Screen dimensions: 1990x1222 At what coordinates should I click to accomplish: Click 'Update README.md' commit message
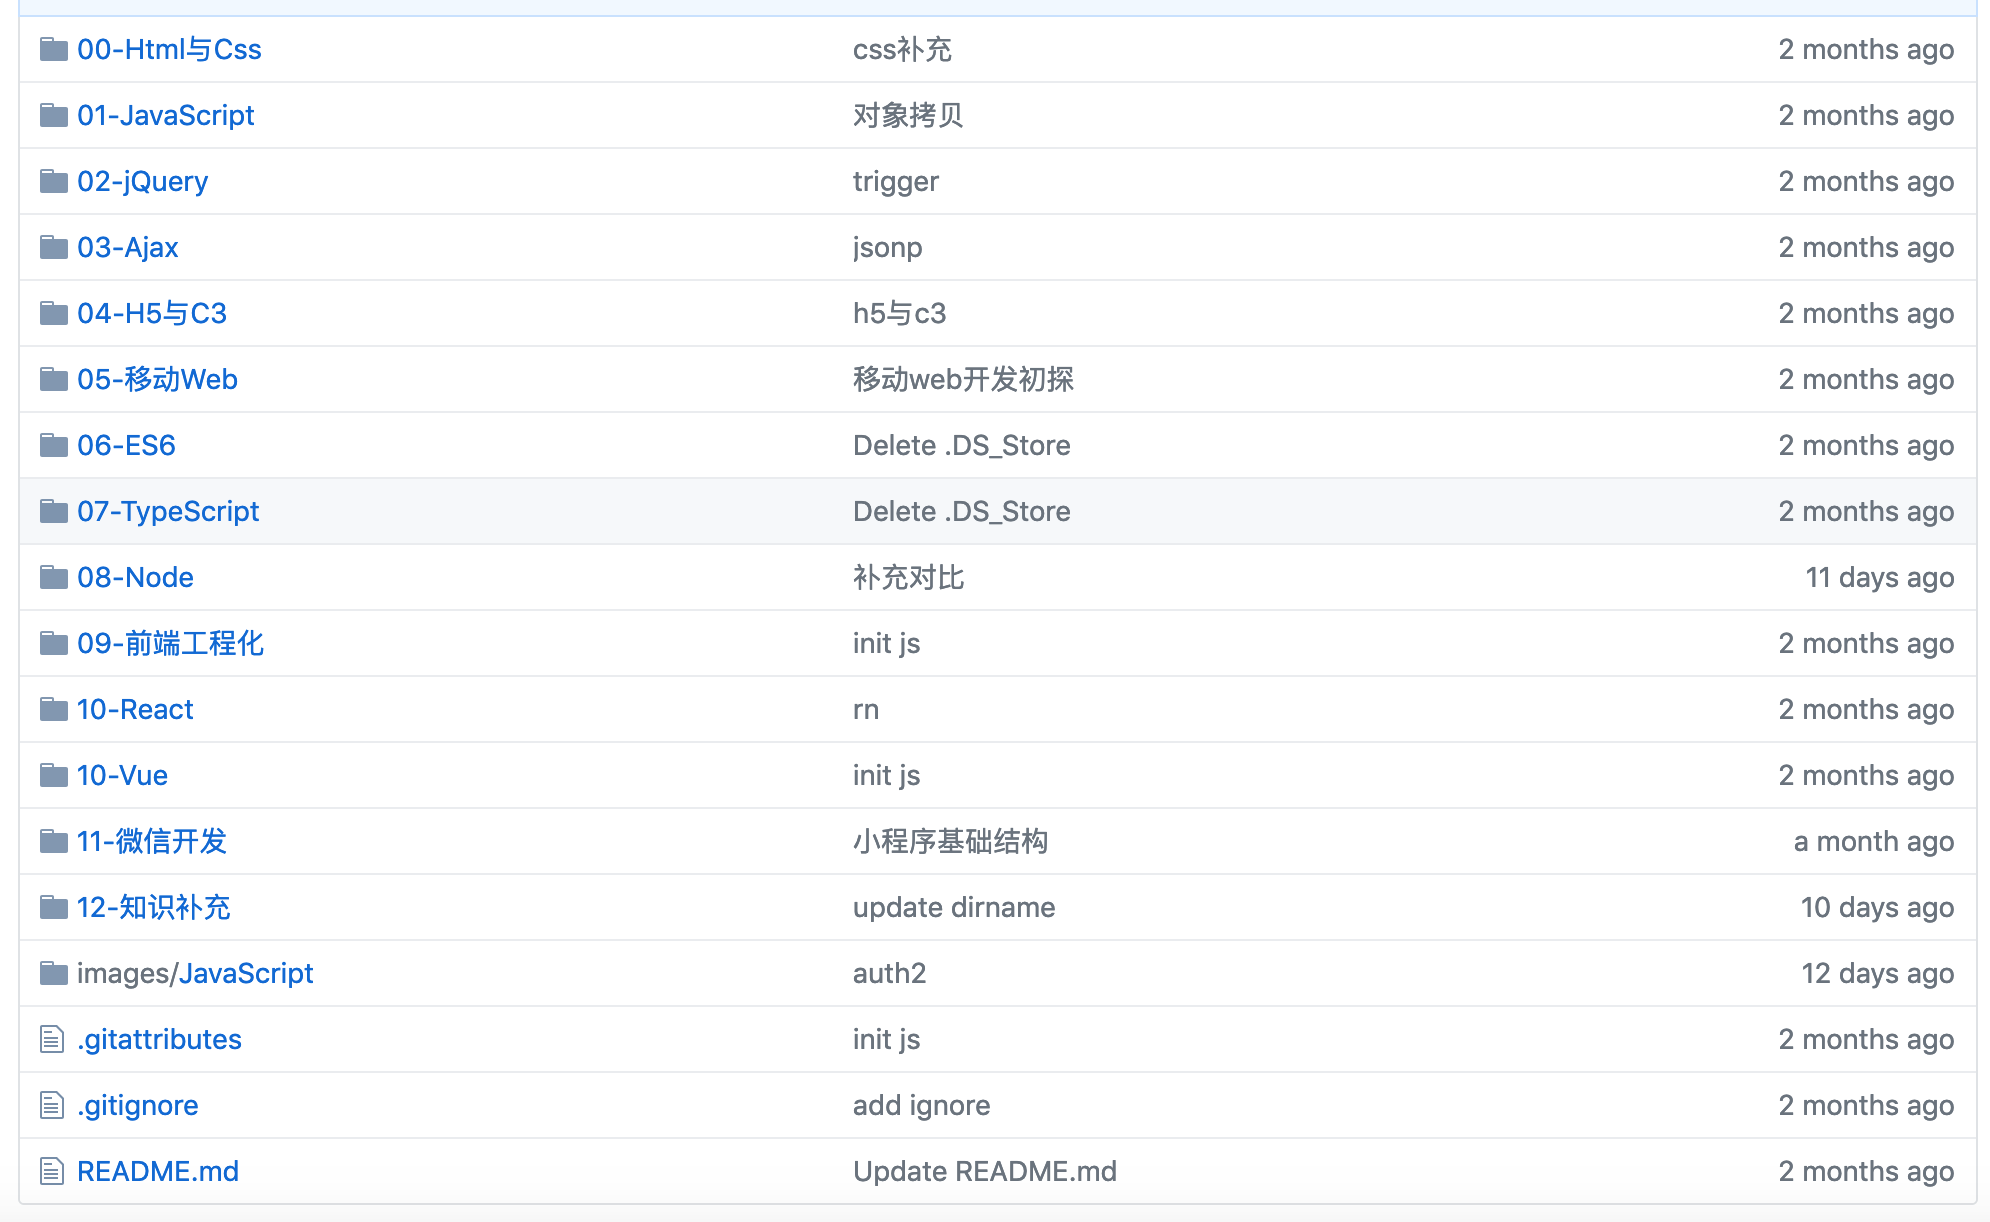pos(984,1171)
